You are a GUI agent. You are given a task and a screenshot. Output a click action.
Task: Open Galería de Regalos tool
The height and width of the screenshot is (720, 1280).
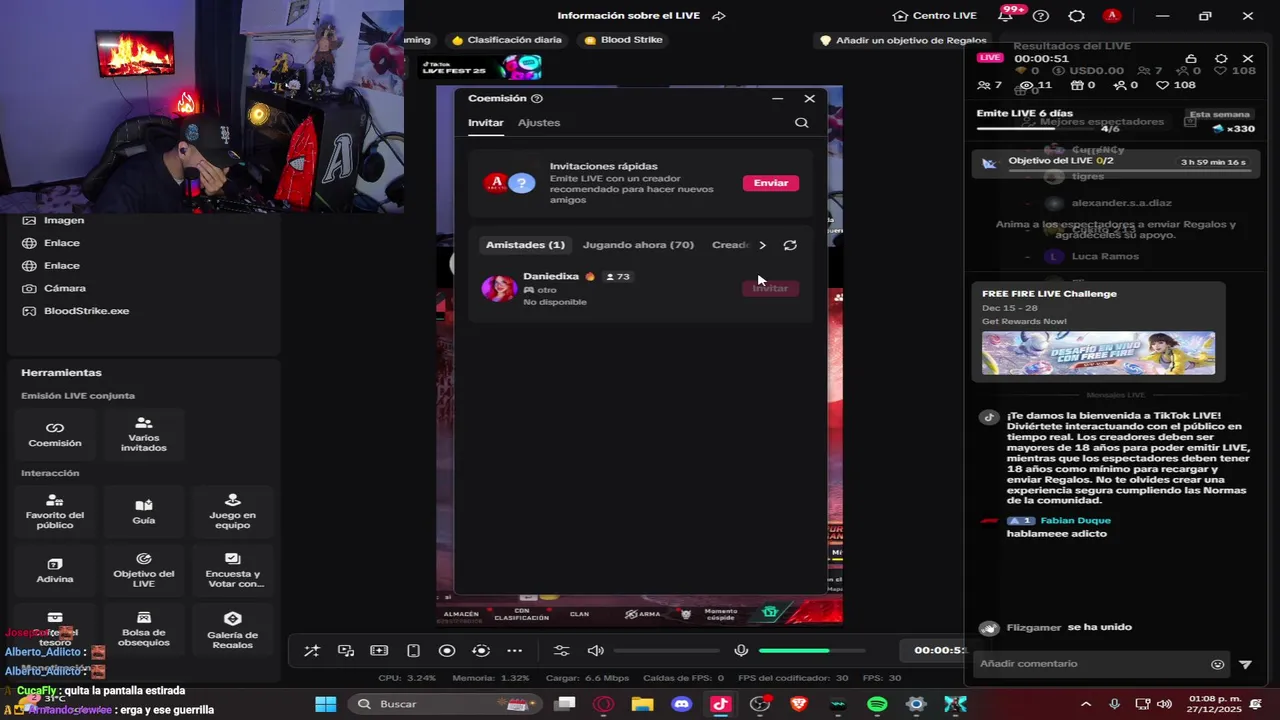pos(232,630)
